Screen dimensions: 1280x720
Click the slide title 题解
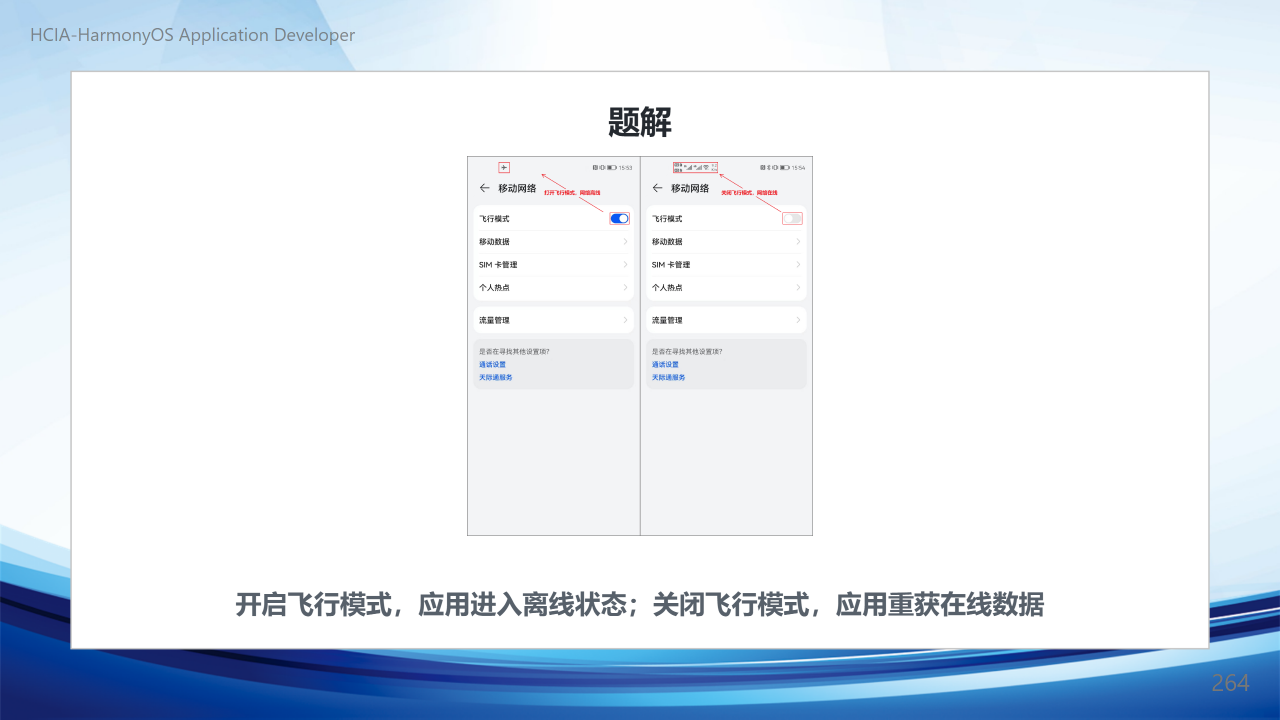tap(640, 123)
